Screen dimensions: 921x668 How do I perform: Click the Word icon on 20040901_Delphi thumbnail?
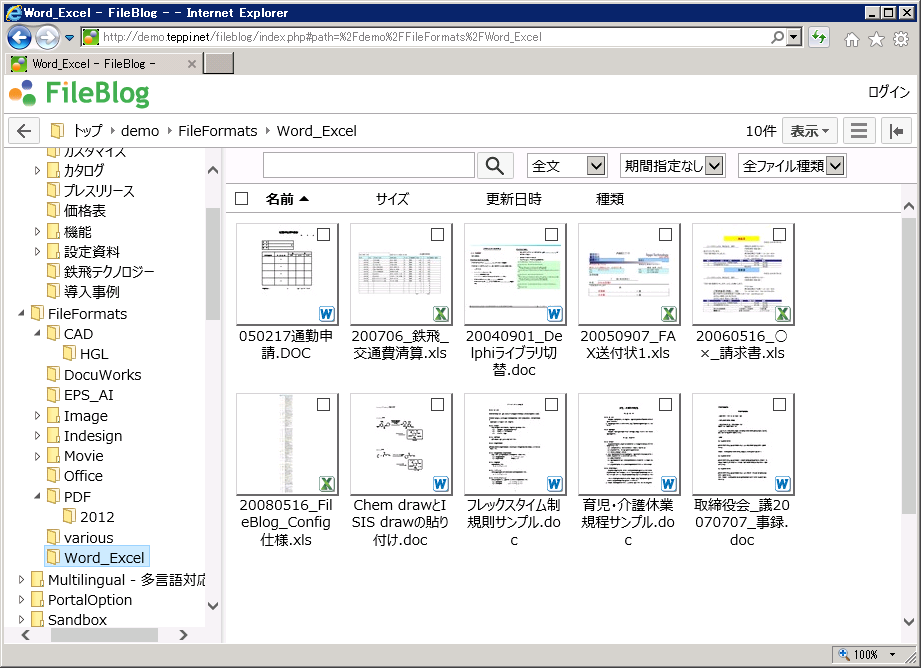pos(554,314)
